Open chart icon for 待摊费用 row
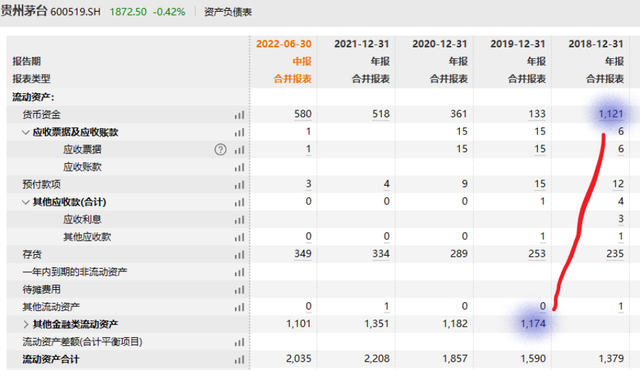Viewport: 640px width, 370px height. click(x=240, y=290)
